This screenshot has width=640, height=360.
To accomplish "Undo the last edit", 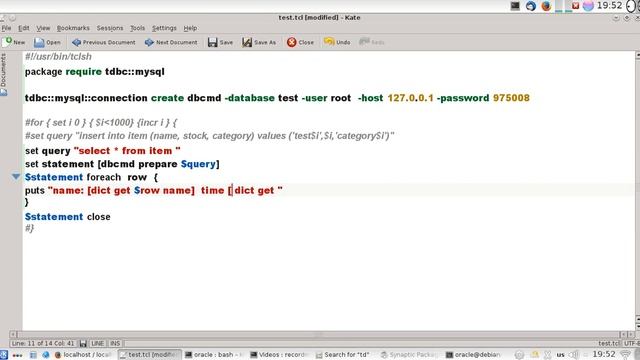I will pyautogui.click(x=337, y=42).
